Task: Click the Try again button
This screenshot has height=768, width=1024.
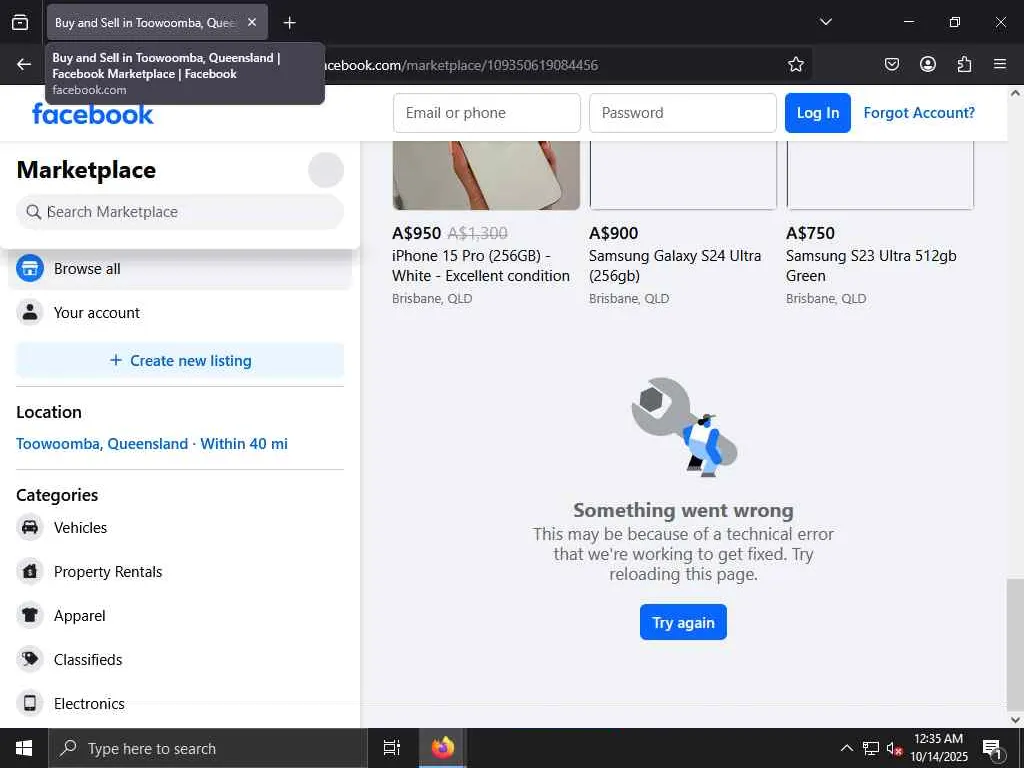Action: tap(683, 622)
